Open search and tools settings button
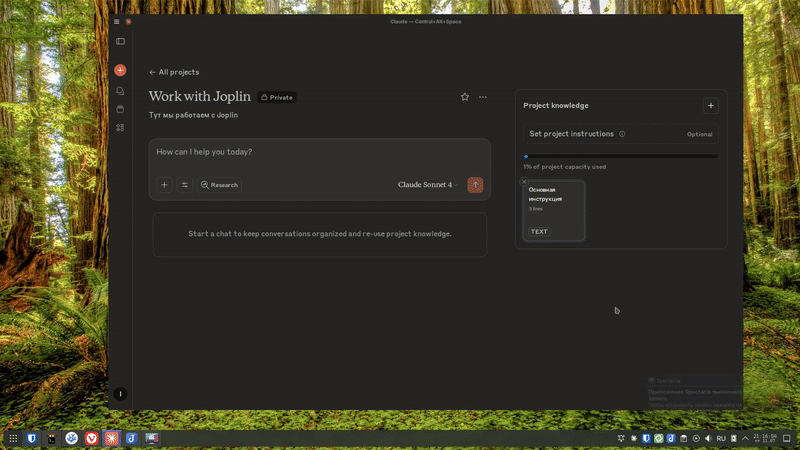The width and height of the screenshot is (800, 450). [x=185, y=185]
